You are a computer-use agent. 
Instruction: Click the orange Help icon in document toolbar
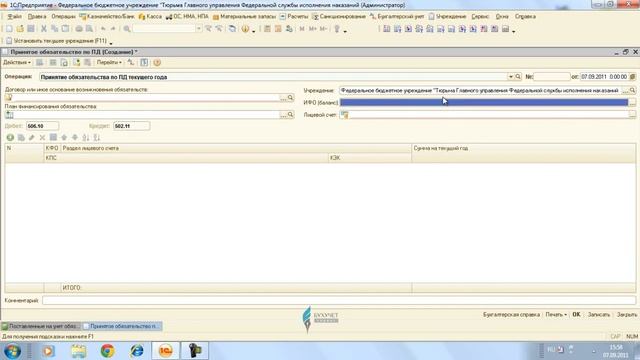(157, 62)
